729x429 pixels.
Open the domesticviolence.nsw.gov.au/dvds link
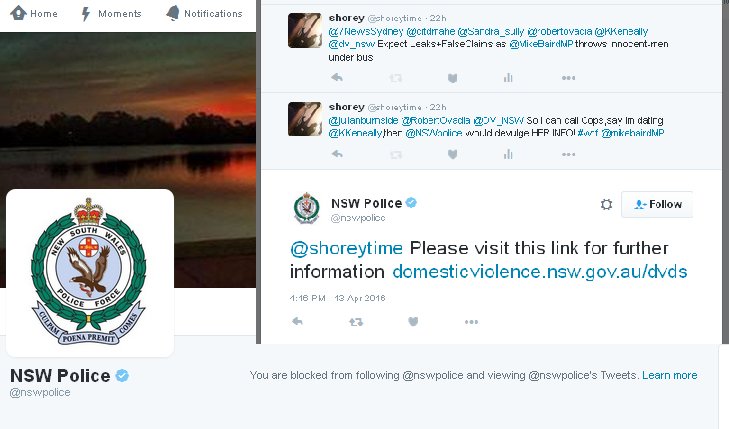tap(540, 271)
